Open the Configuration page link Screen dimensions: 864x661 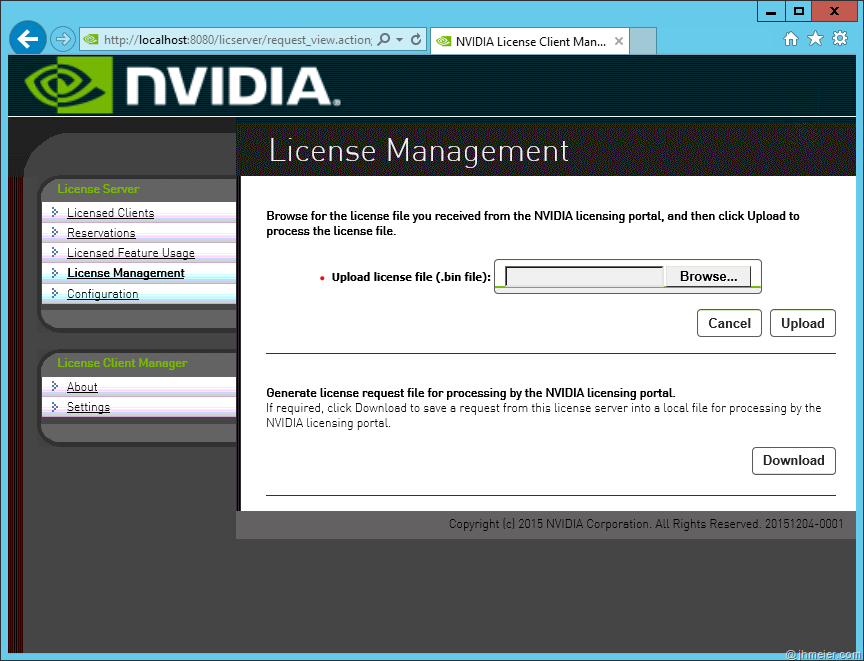102,294
